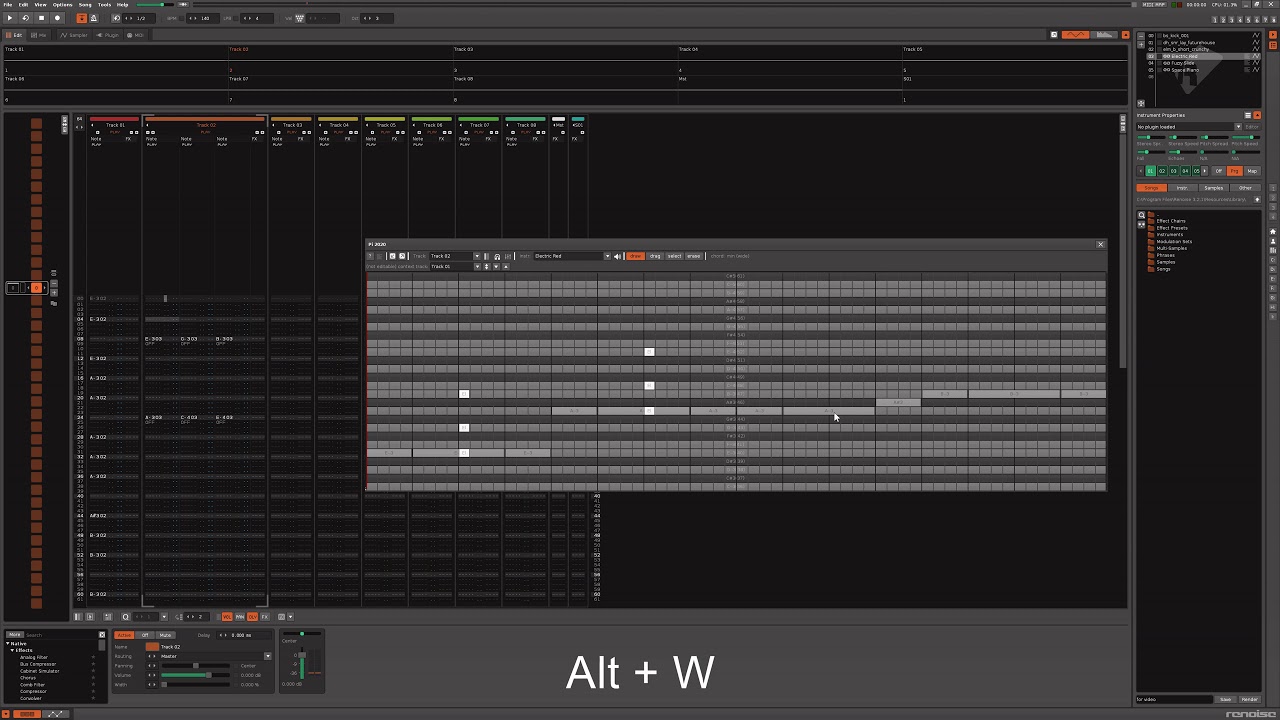Toggle record/edit mode button
Image resolution: width=1280 pixels, height=720 pixels.
coord(57,18)
